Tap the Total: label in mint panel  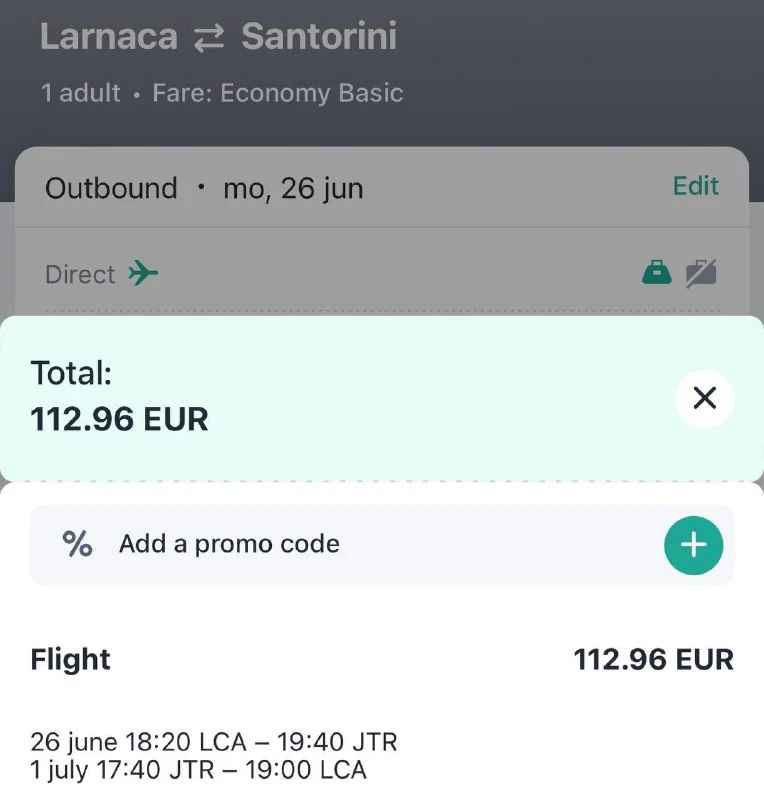tap(72, 374)
